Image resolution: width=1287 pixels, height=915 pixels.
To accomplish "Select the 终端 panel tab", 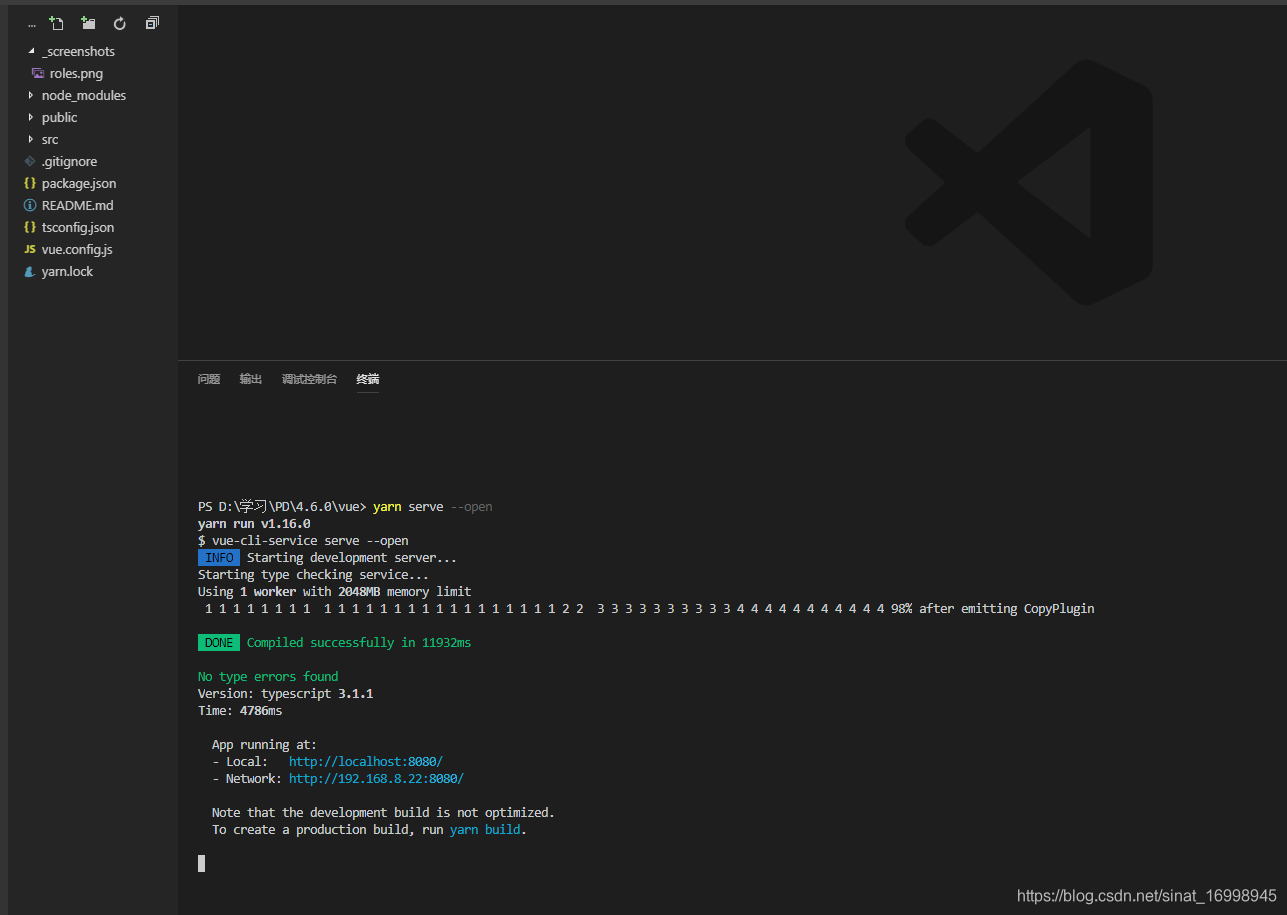I will 368,379.
